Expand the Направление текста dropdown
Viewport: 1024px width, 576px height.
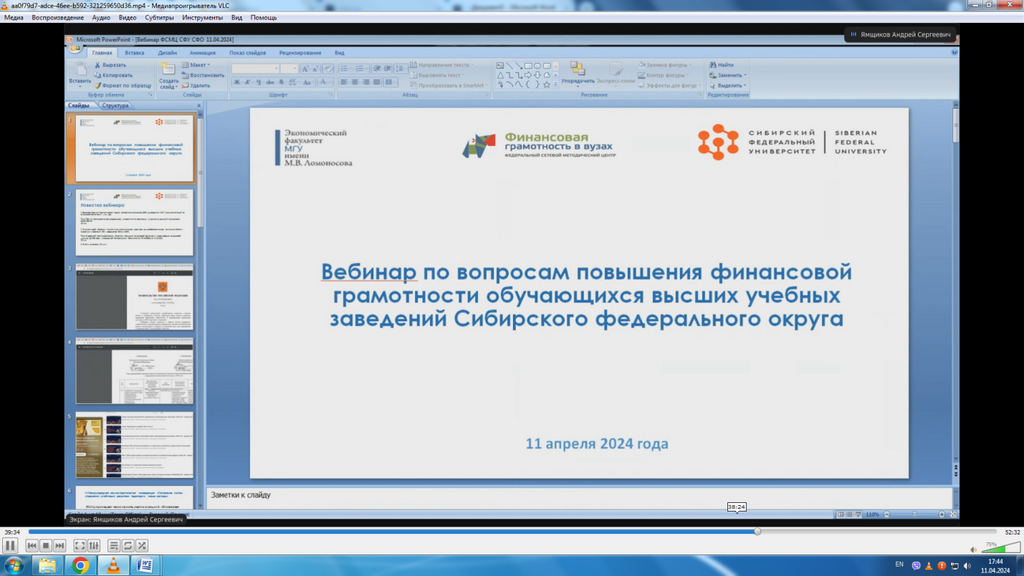(x=441, y=65)
